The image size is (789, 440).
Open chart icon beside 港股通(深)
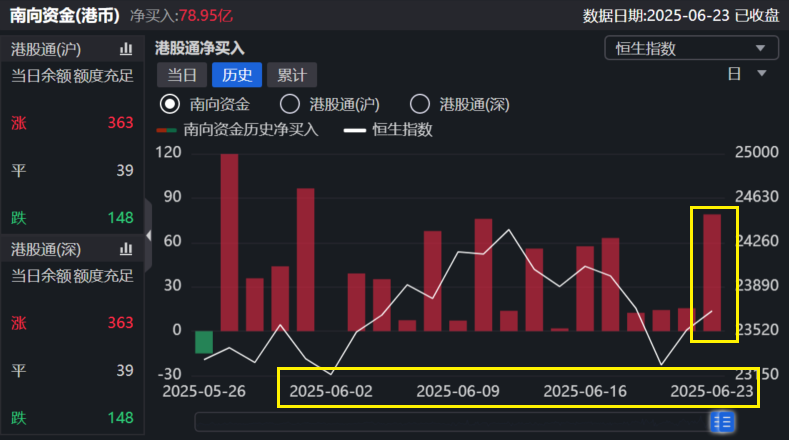click(126, 249)
